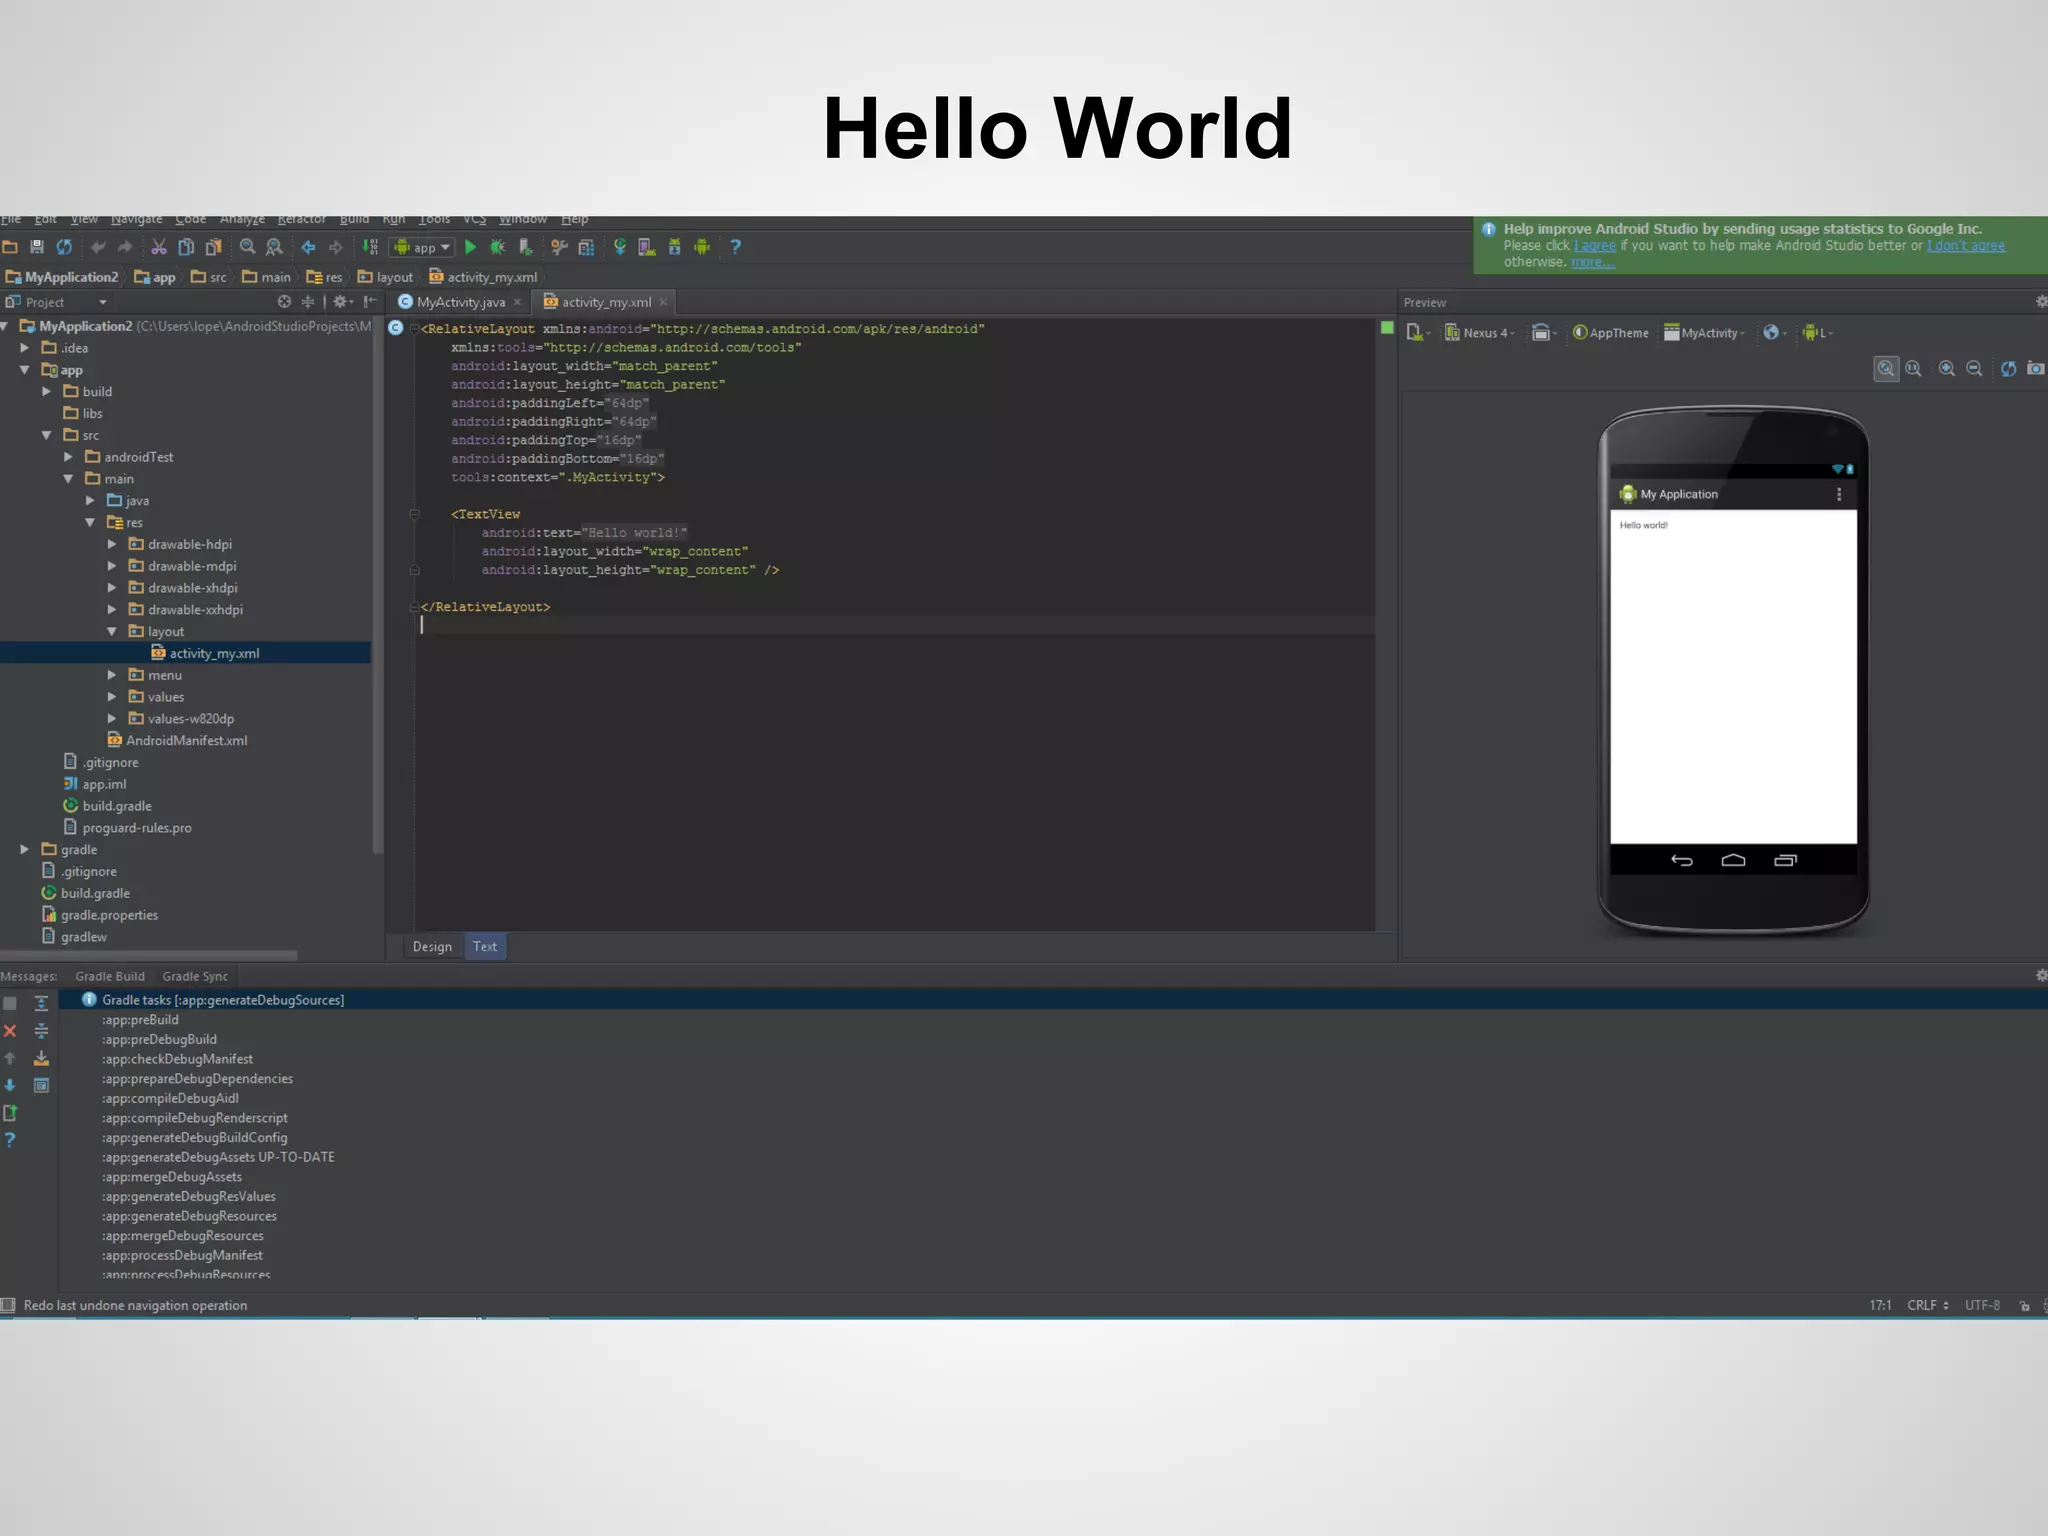Click the UTF-8 encoding in status bar
The width and height of the screenshot is (2048, 1536).
(1982, 1305)
